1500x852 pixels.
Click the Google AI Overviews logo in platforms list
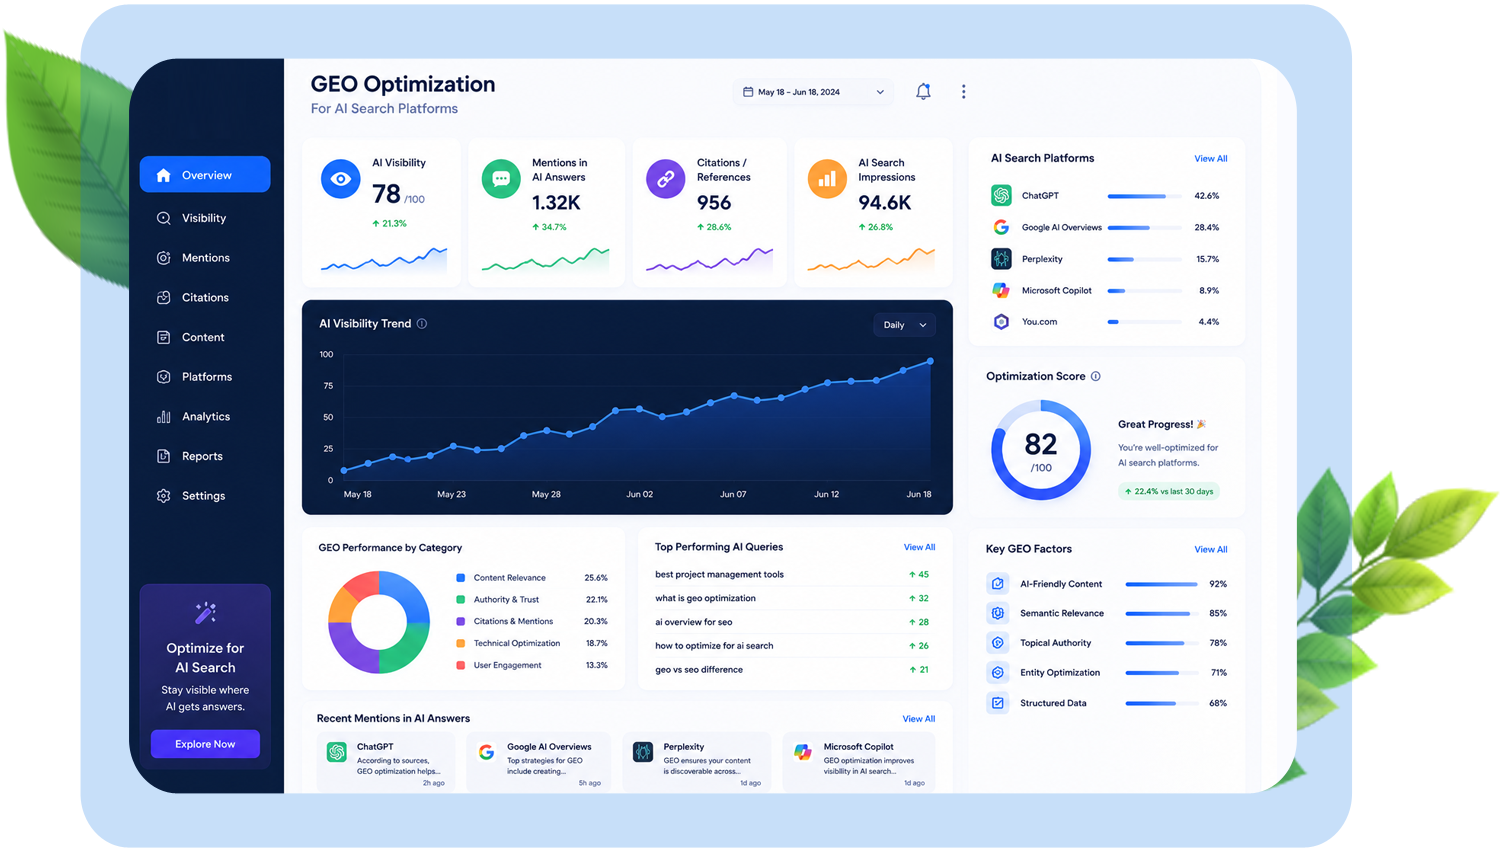tap(1001, 227)
